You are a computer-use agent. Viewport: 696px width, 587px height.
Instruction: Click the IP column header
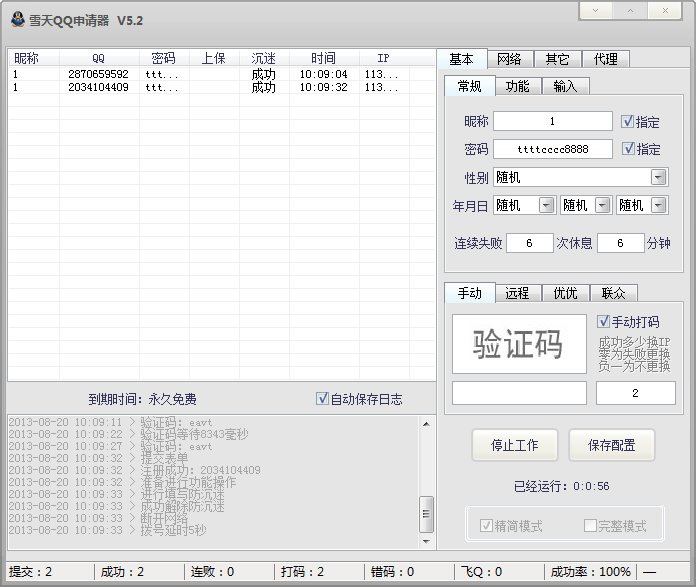point(384,58)
